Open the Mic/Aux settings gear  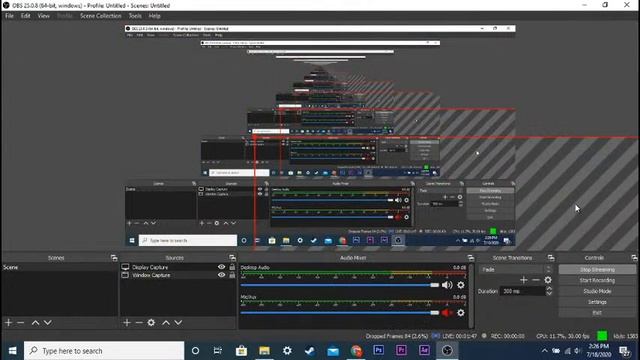point(461,313)
